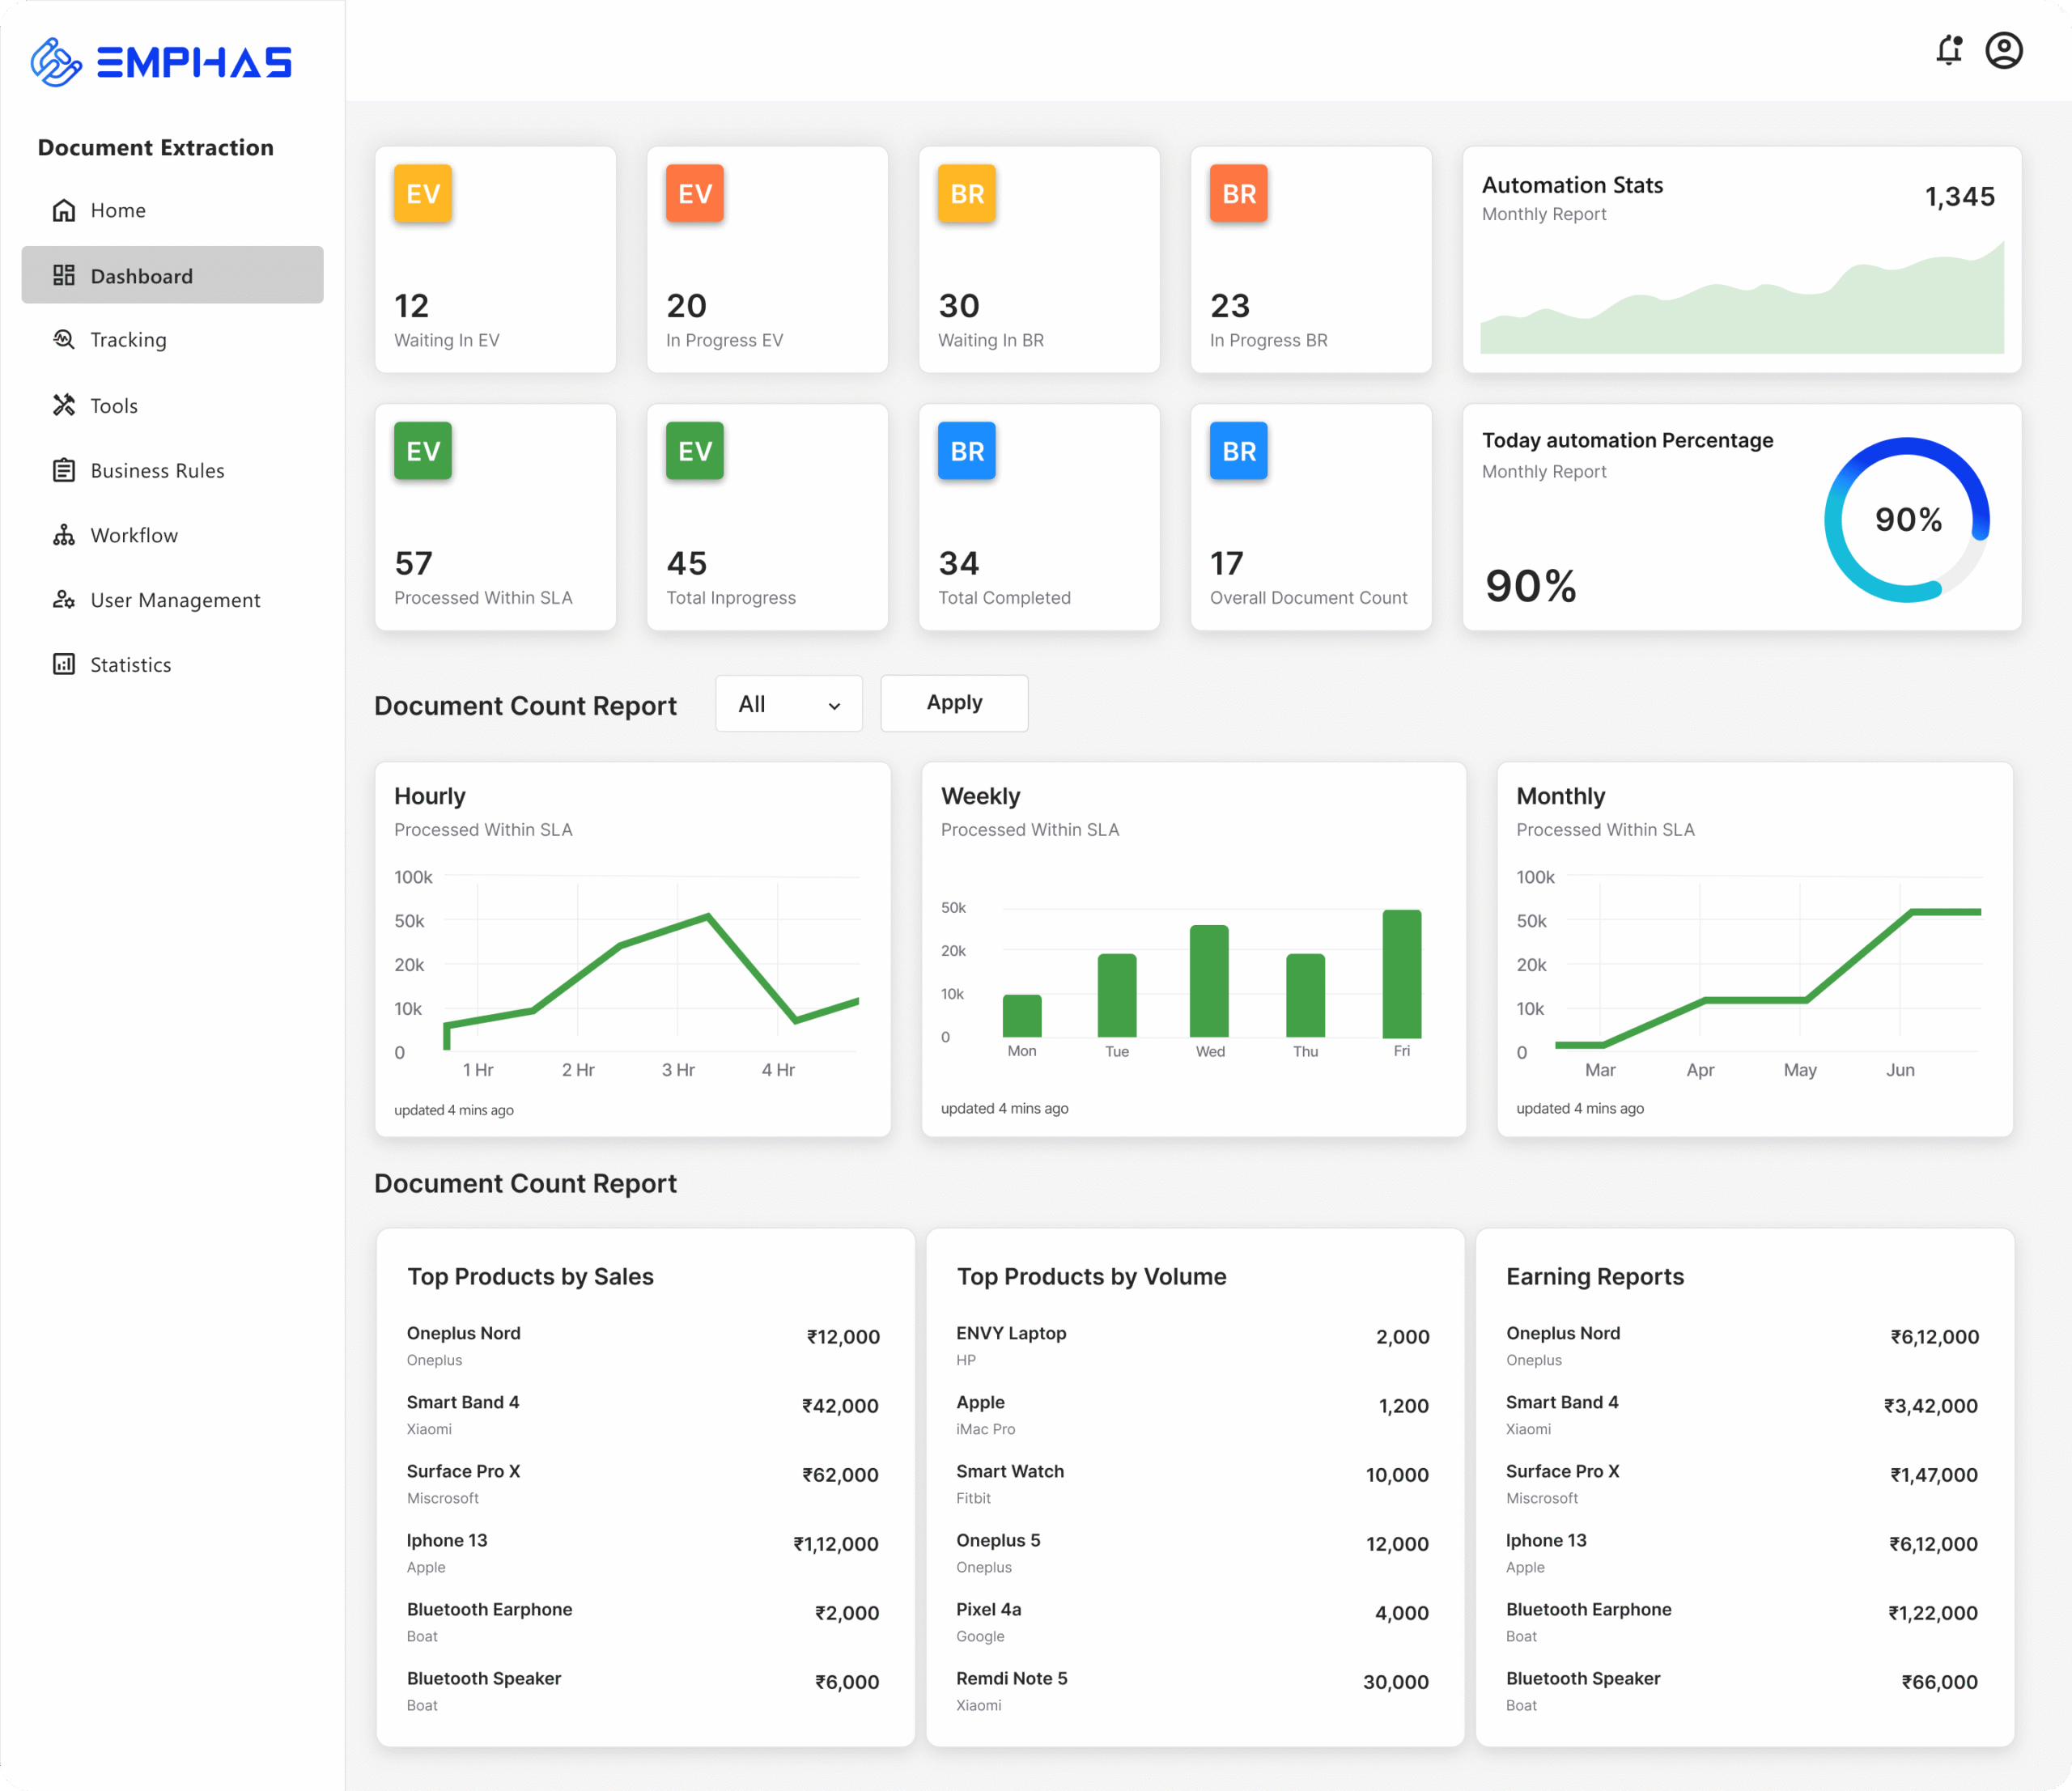Click the green EV badge for Processed Within SLA
2072x1791 pixels.
click(423, 451)
